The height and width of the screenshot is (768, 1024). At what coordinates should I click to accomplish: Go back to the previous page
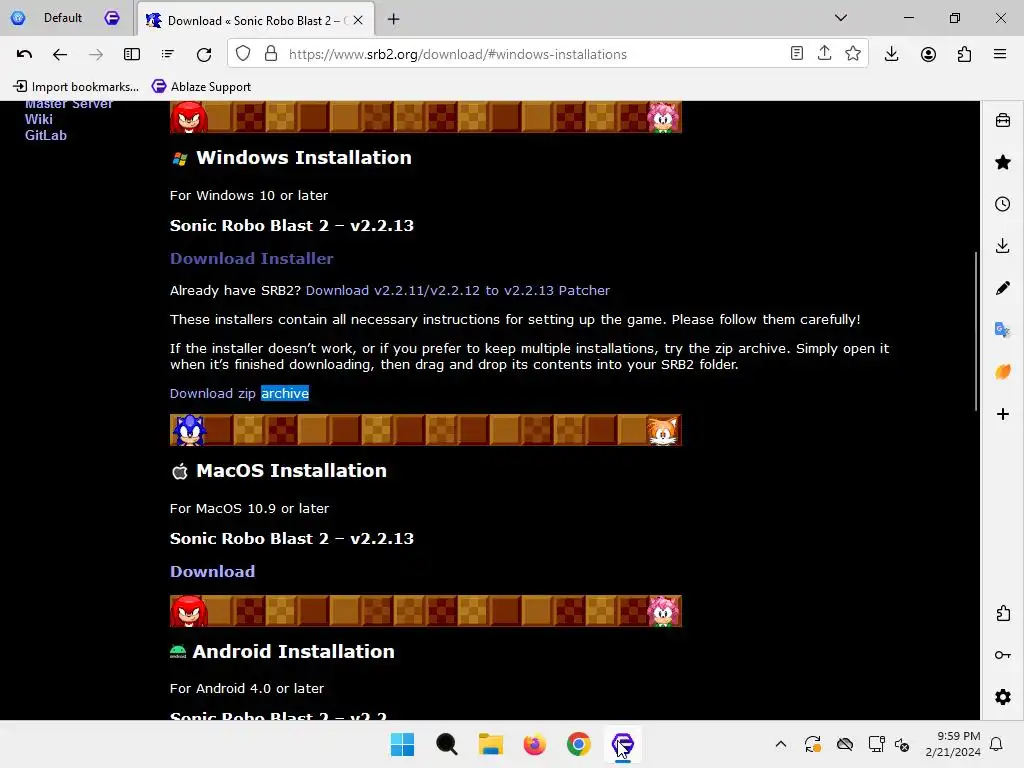59,54
